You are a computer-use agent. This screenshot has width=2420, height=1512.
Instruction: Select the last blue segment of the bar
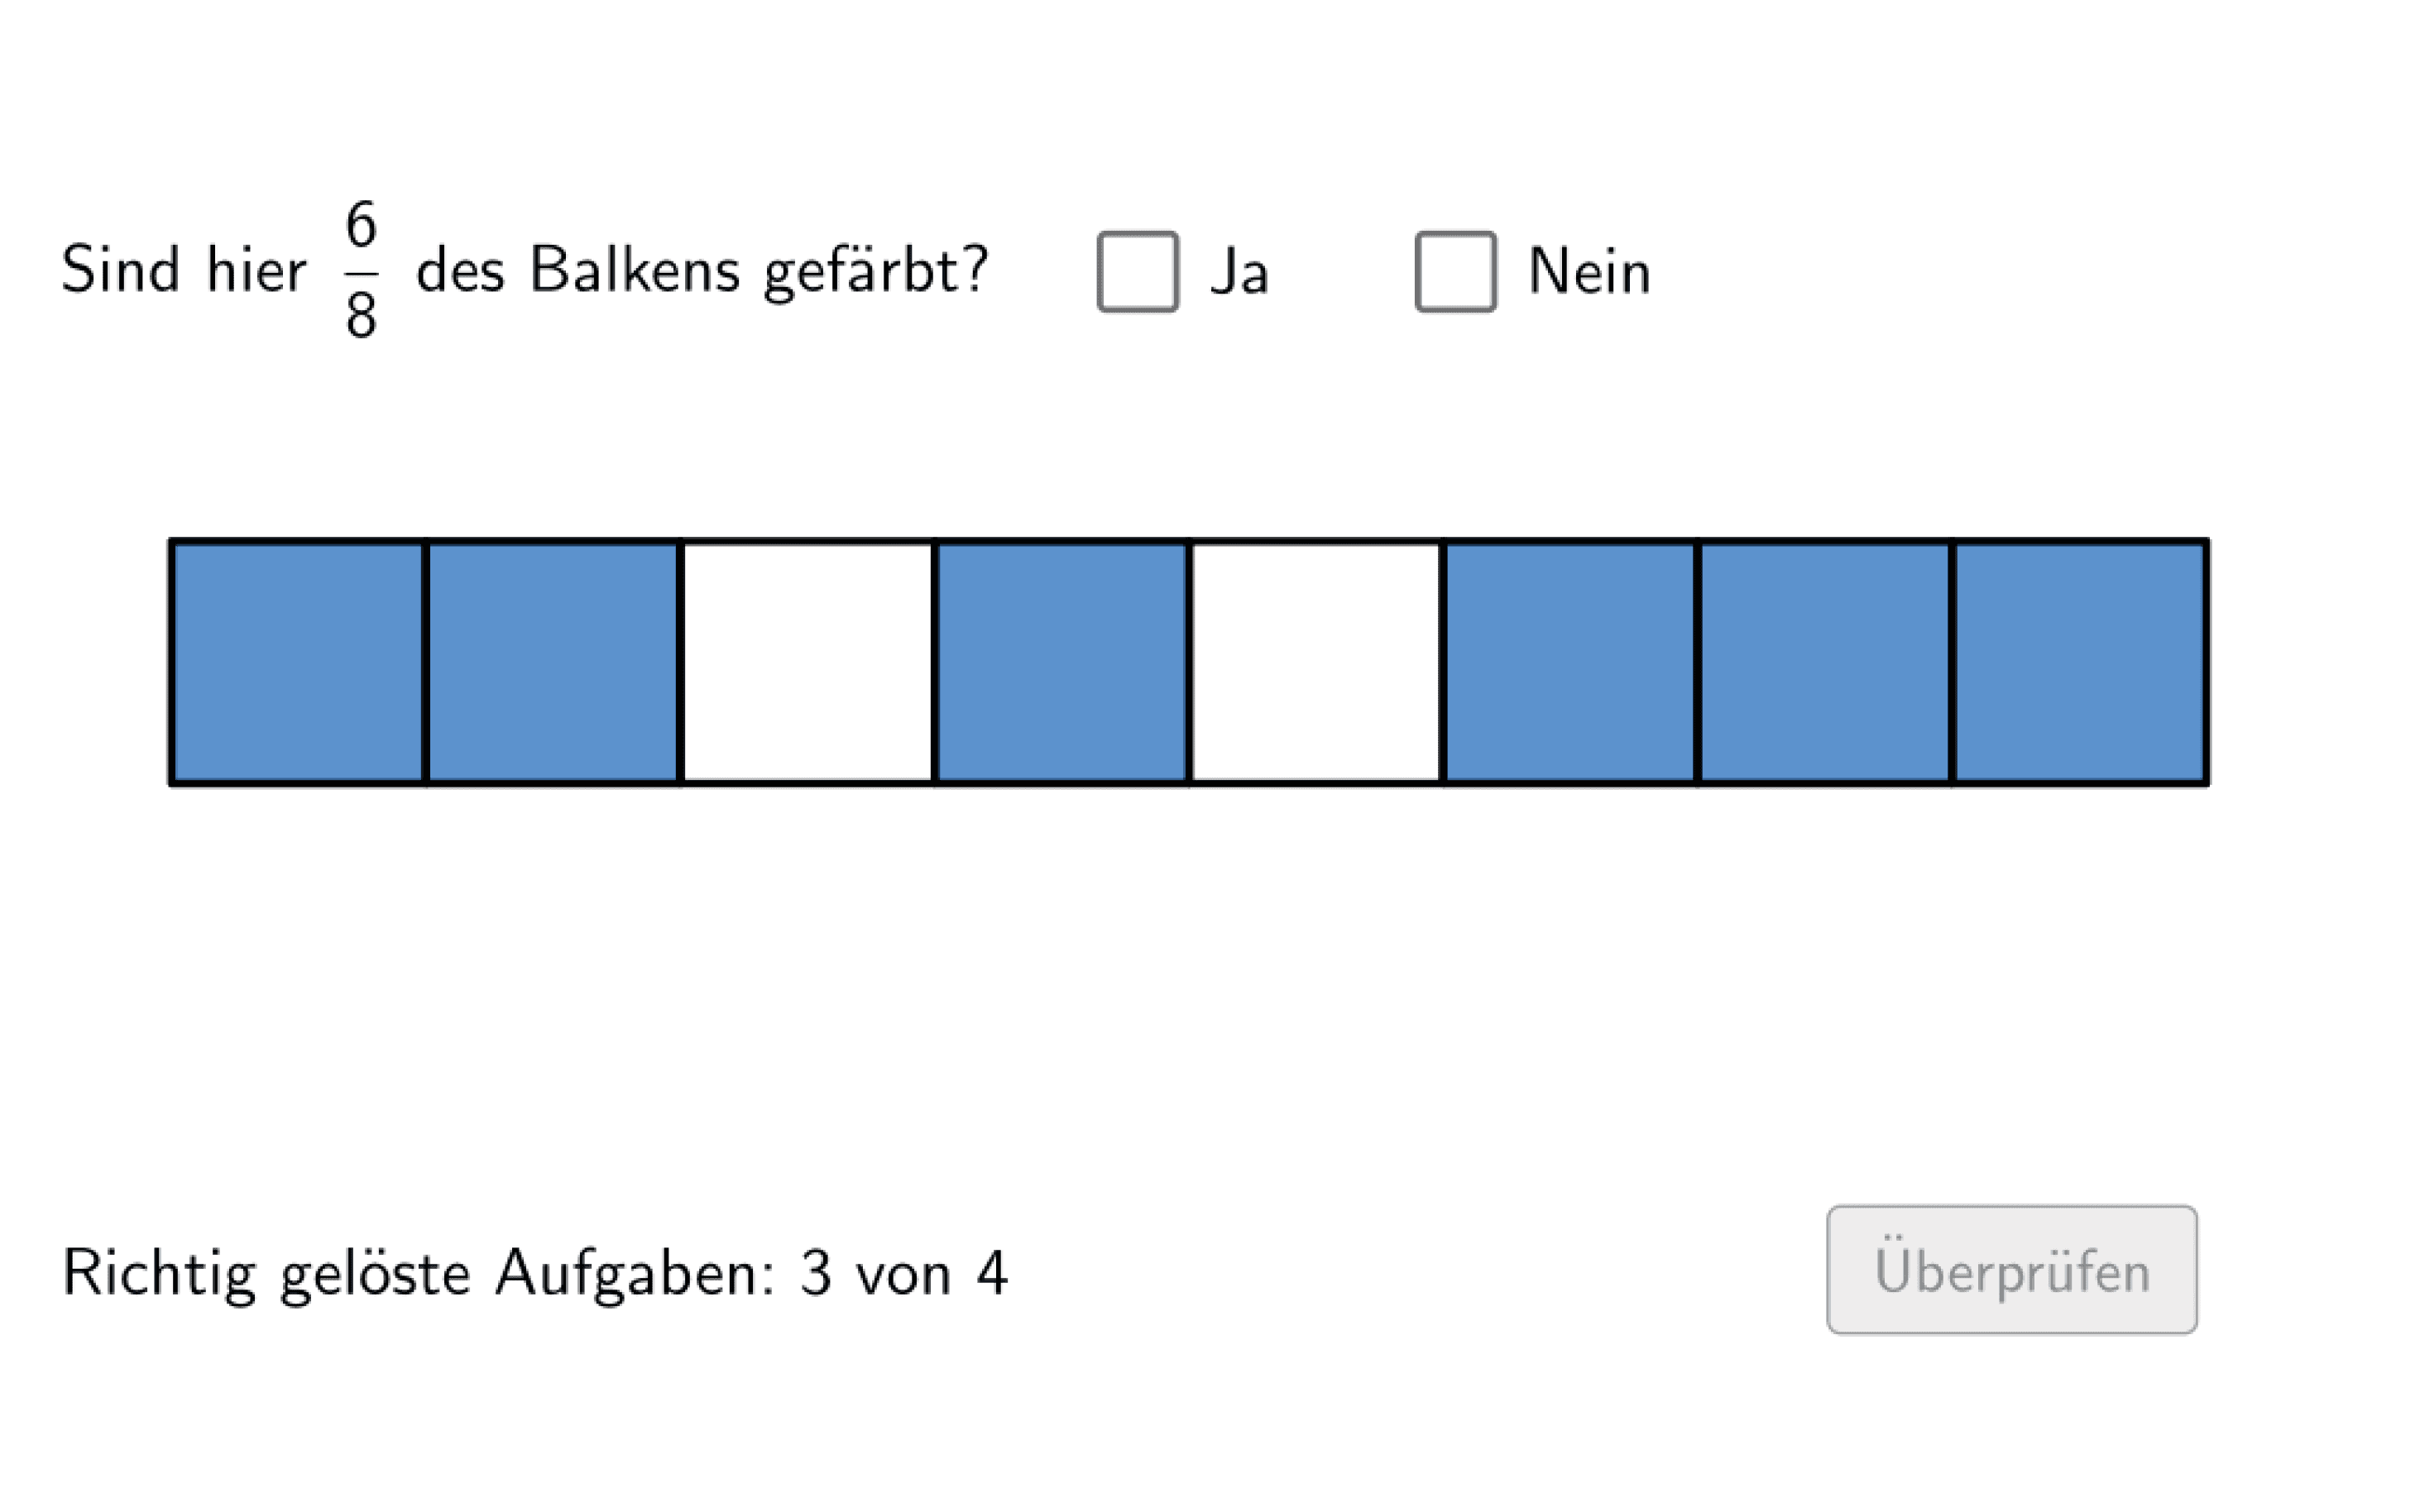2079,662
